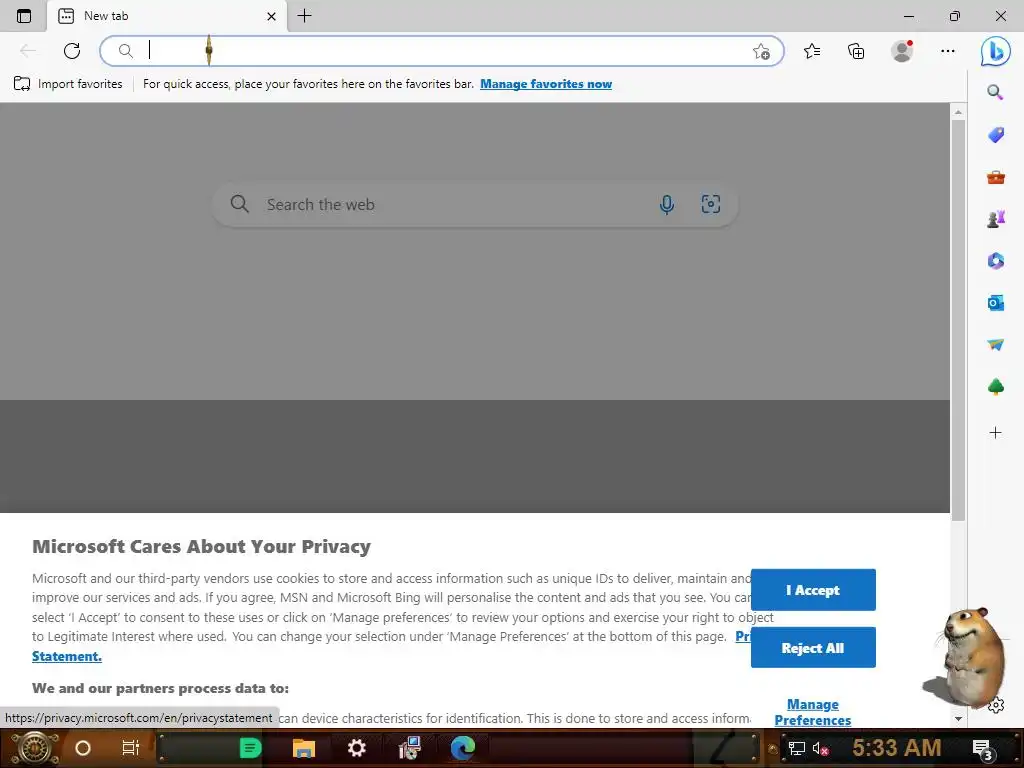Start voice search microphone icon
Screen dimensions: 1024x768
coord(666,204)
